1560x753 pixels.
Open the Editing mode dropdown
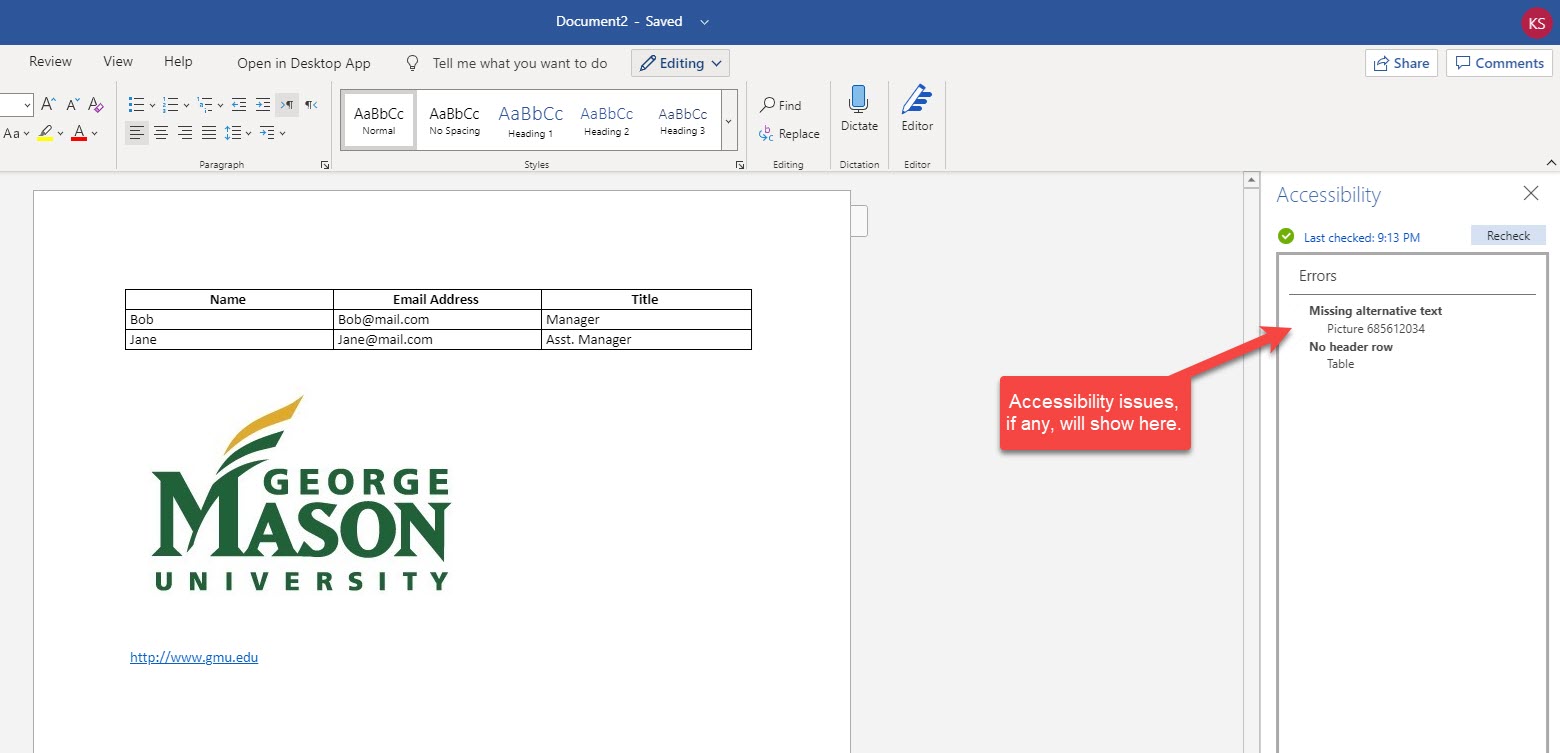point(680,62)
